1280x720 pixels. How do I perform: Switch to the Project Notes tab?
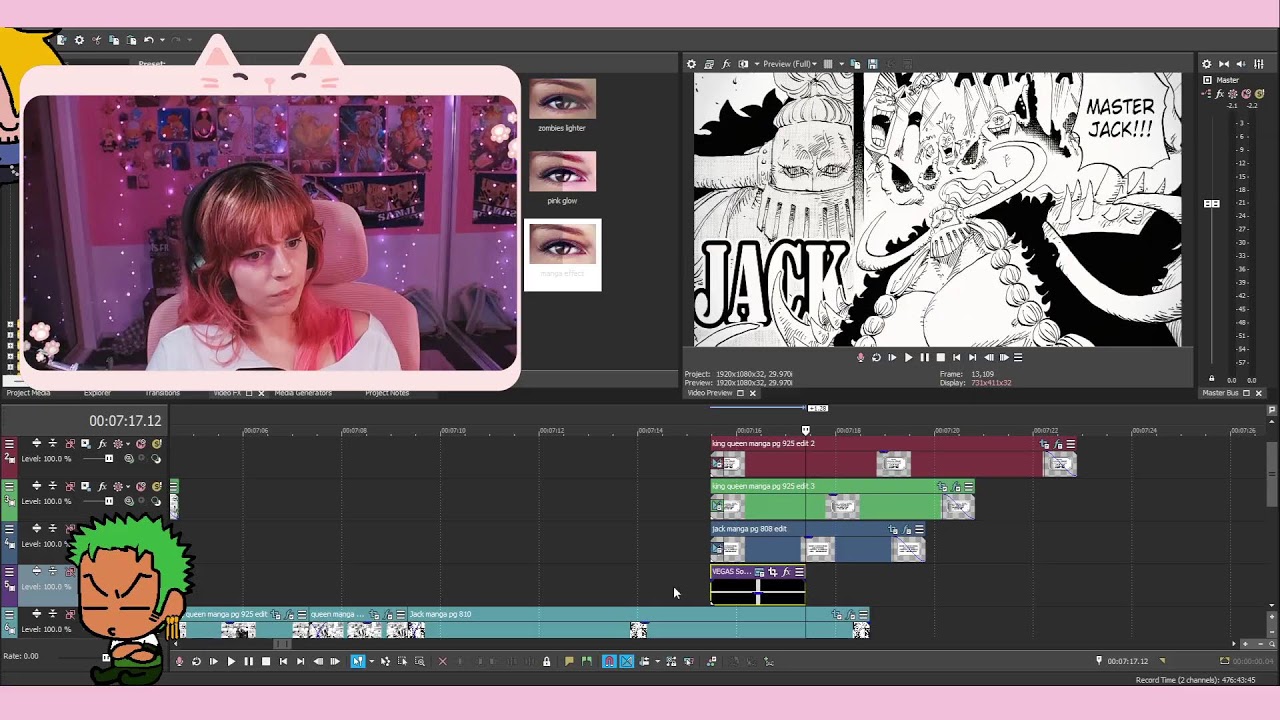[x=387, y=393]
